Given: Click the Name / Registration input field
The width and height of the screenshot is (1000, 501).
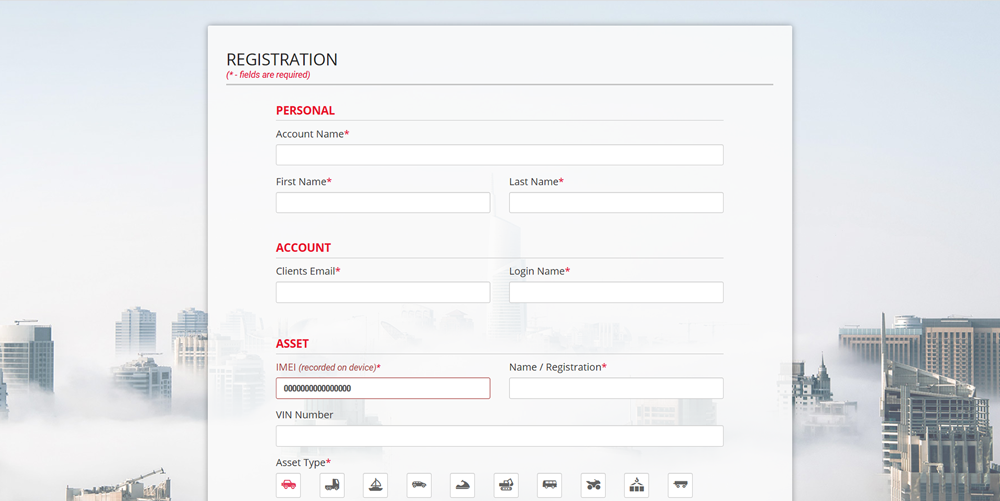Looking at the screenshot, I should point(616,388).
